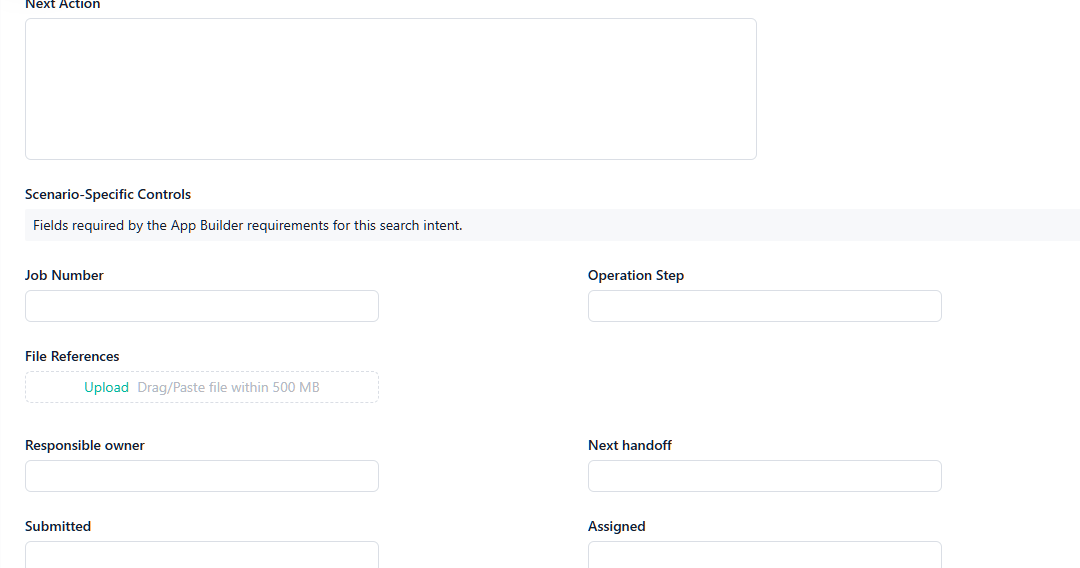The height and width of the screenshot is (568, 1080).
Task: Focus the Job Number input field
Action: [202, 306]
